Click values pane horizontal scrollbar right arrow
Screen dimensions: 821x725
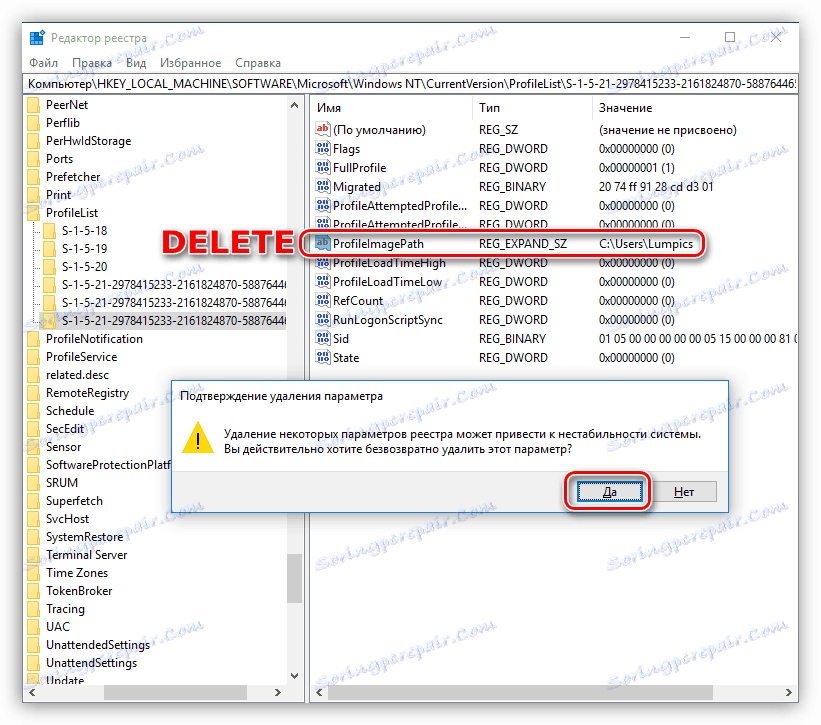point(789,693)
